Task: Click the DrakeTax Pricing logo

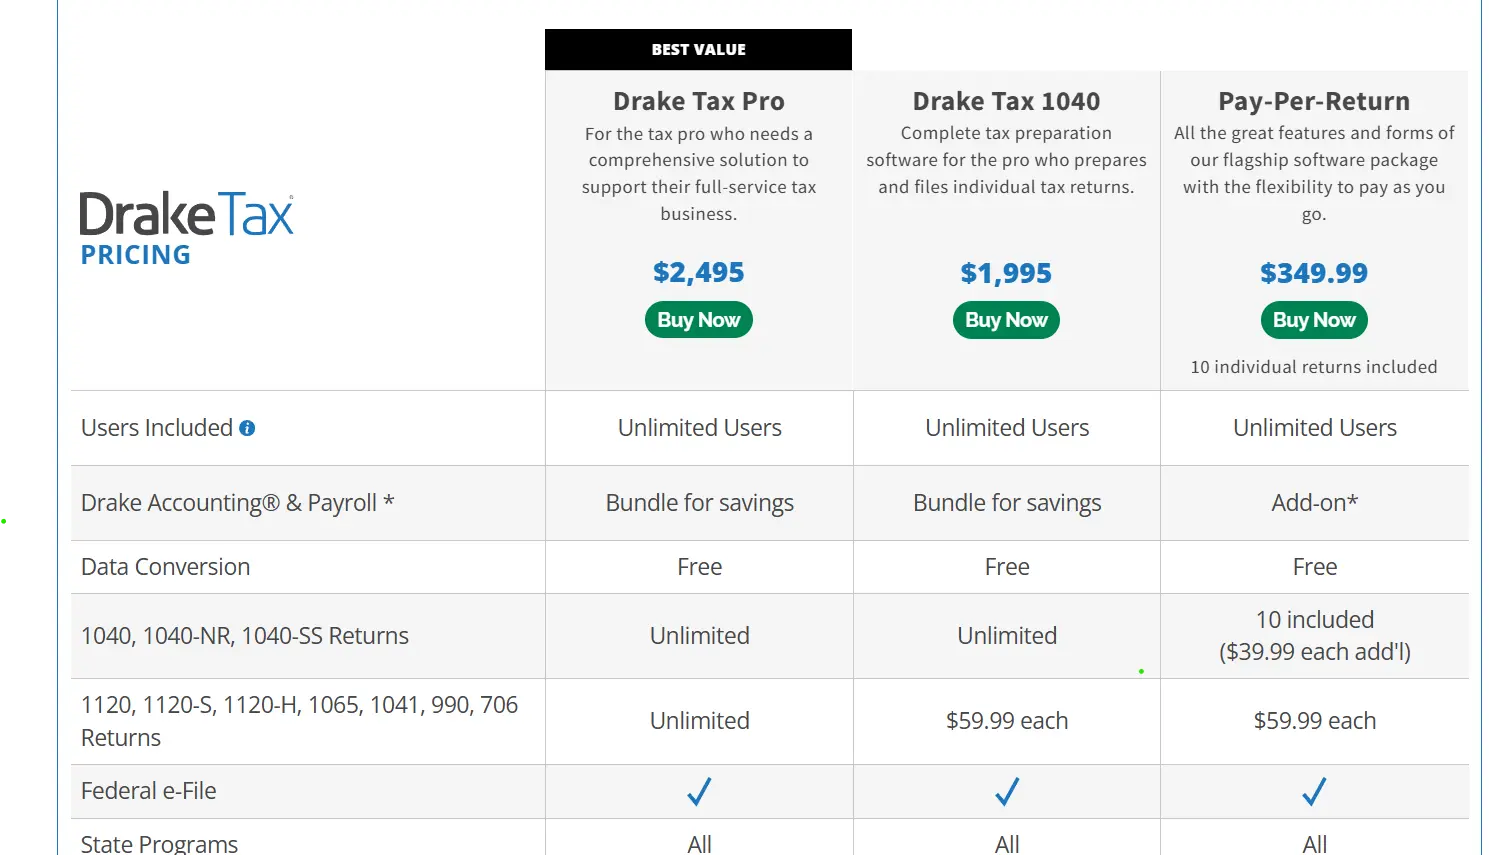Action: [x=187, y=229]
